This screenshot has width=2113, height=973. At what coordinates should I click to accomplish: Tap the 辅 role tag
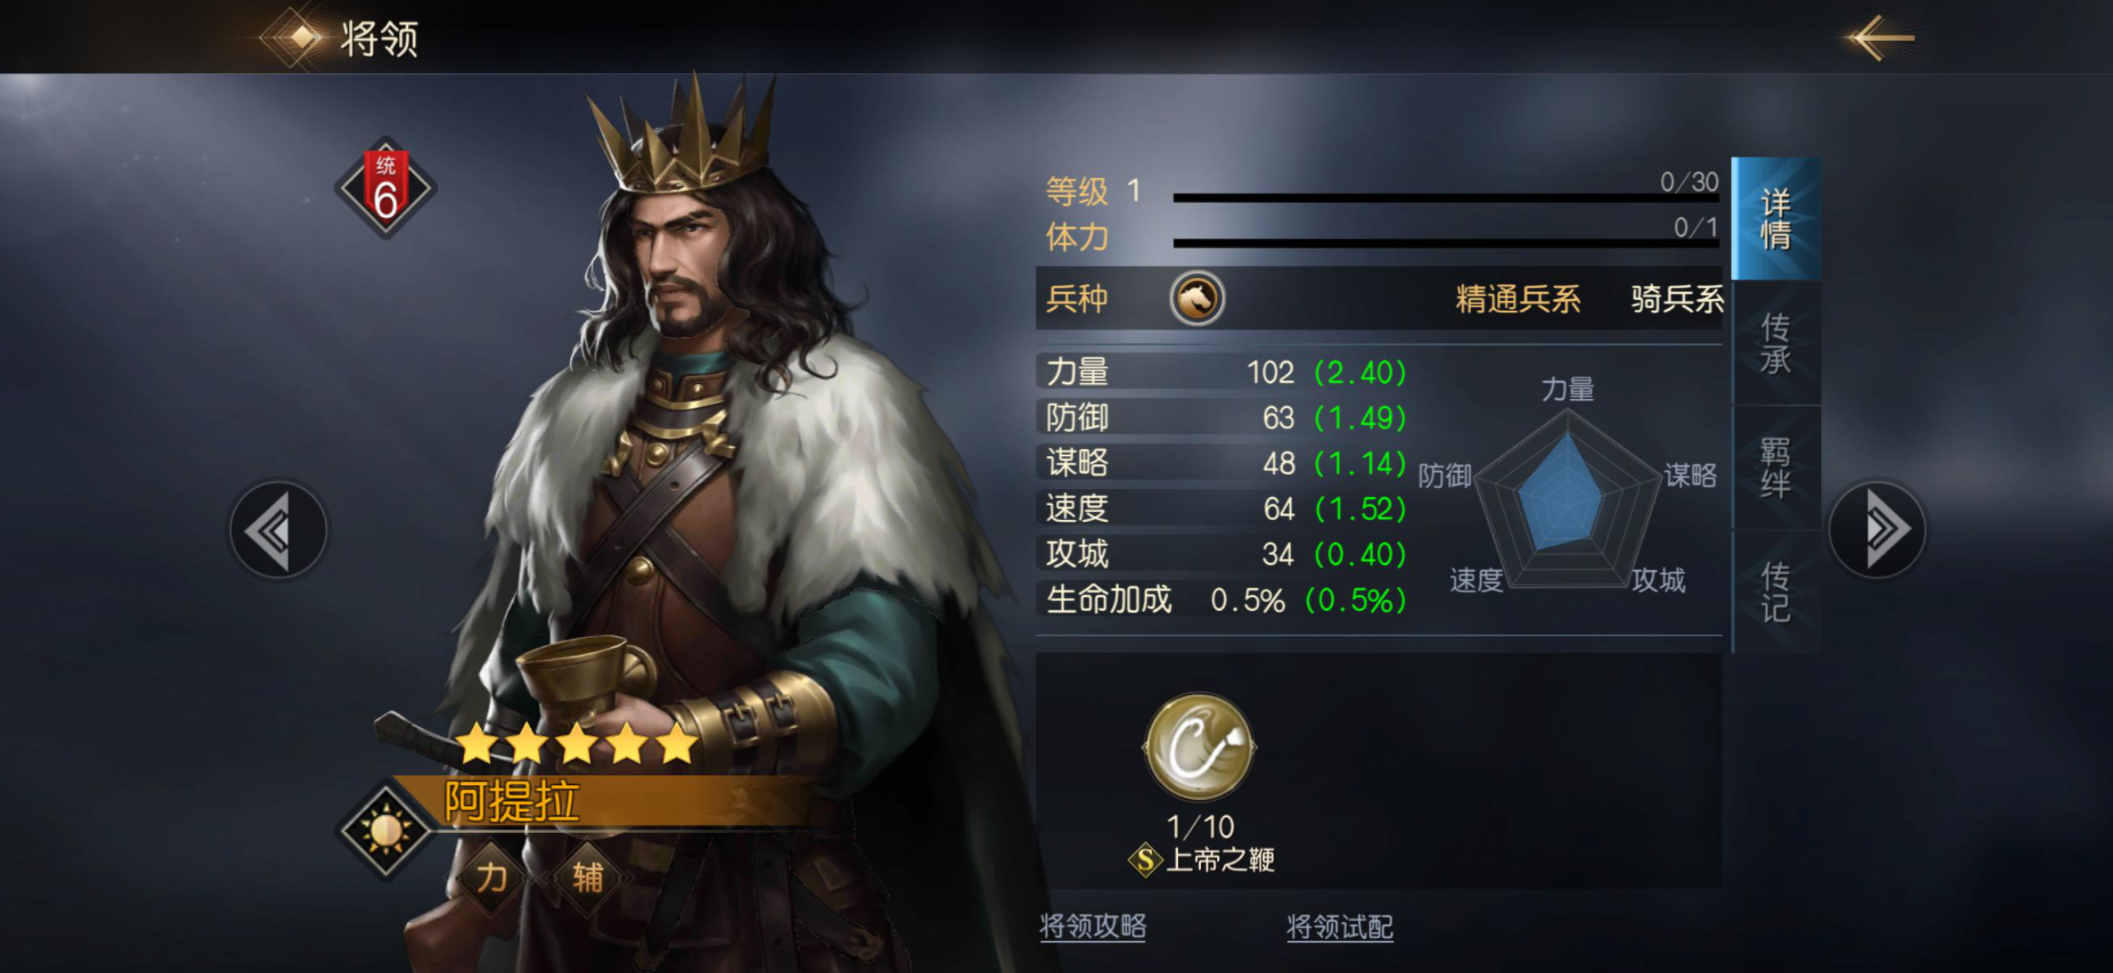(x=587, y=876)
